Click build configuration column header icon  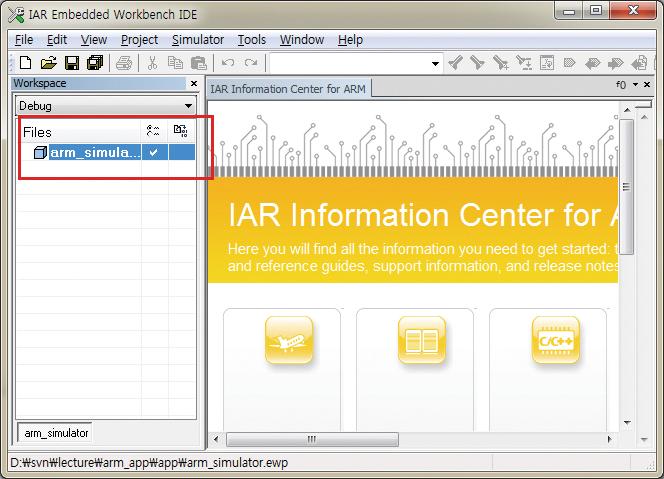[x=153, y=131]
